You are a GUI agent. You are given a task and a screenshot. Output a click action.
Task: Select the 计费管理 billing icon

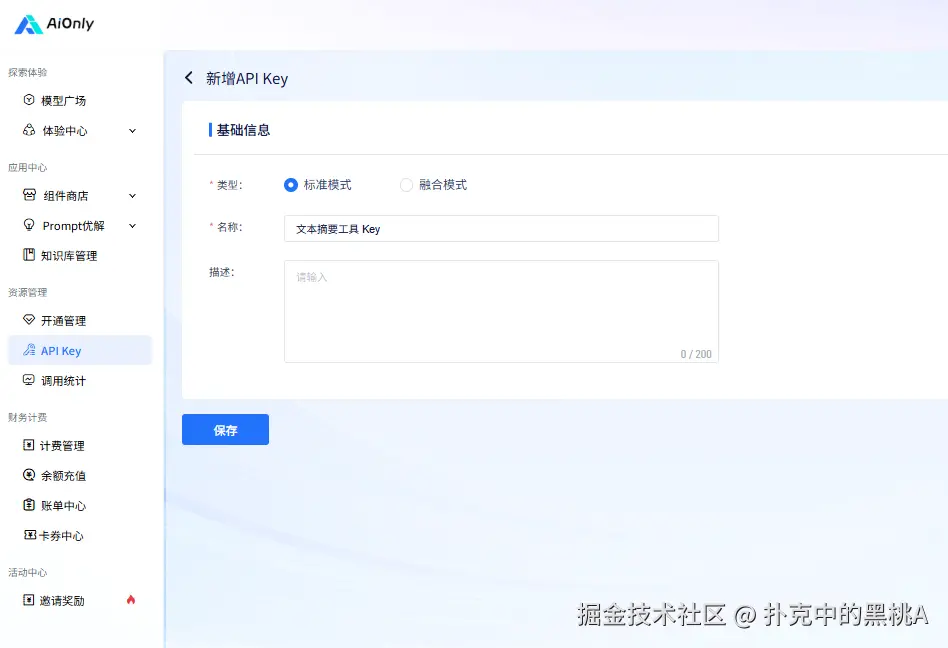[x=29, y=445]
